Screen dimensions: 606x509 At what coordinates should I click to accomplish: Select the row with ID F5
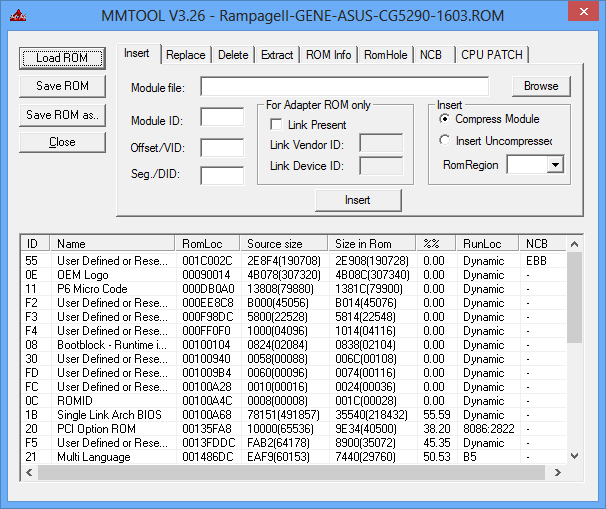point(294,443)
